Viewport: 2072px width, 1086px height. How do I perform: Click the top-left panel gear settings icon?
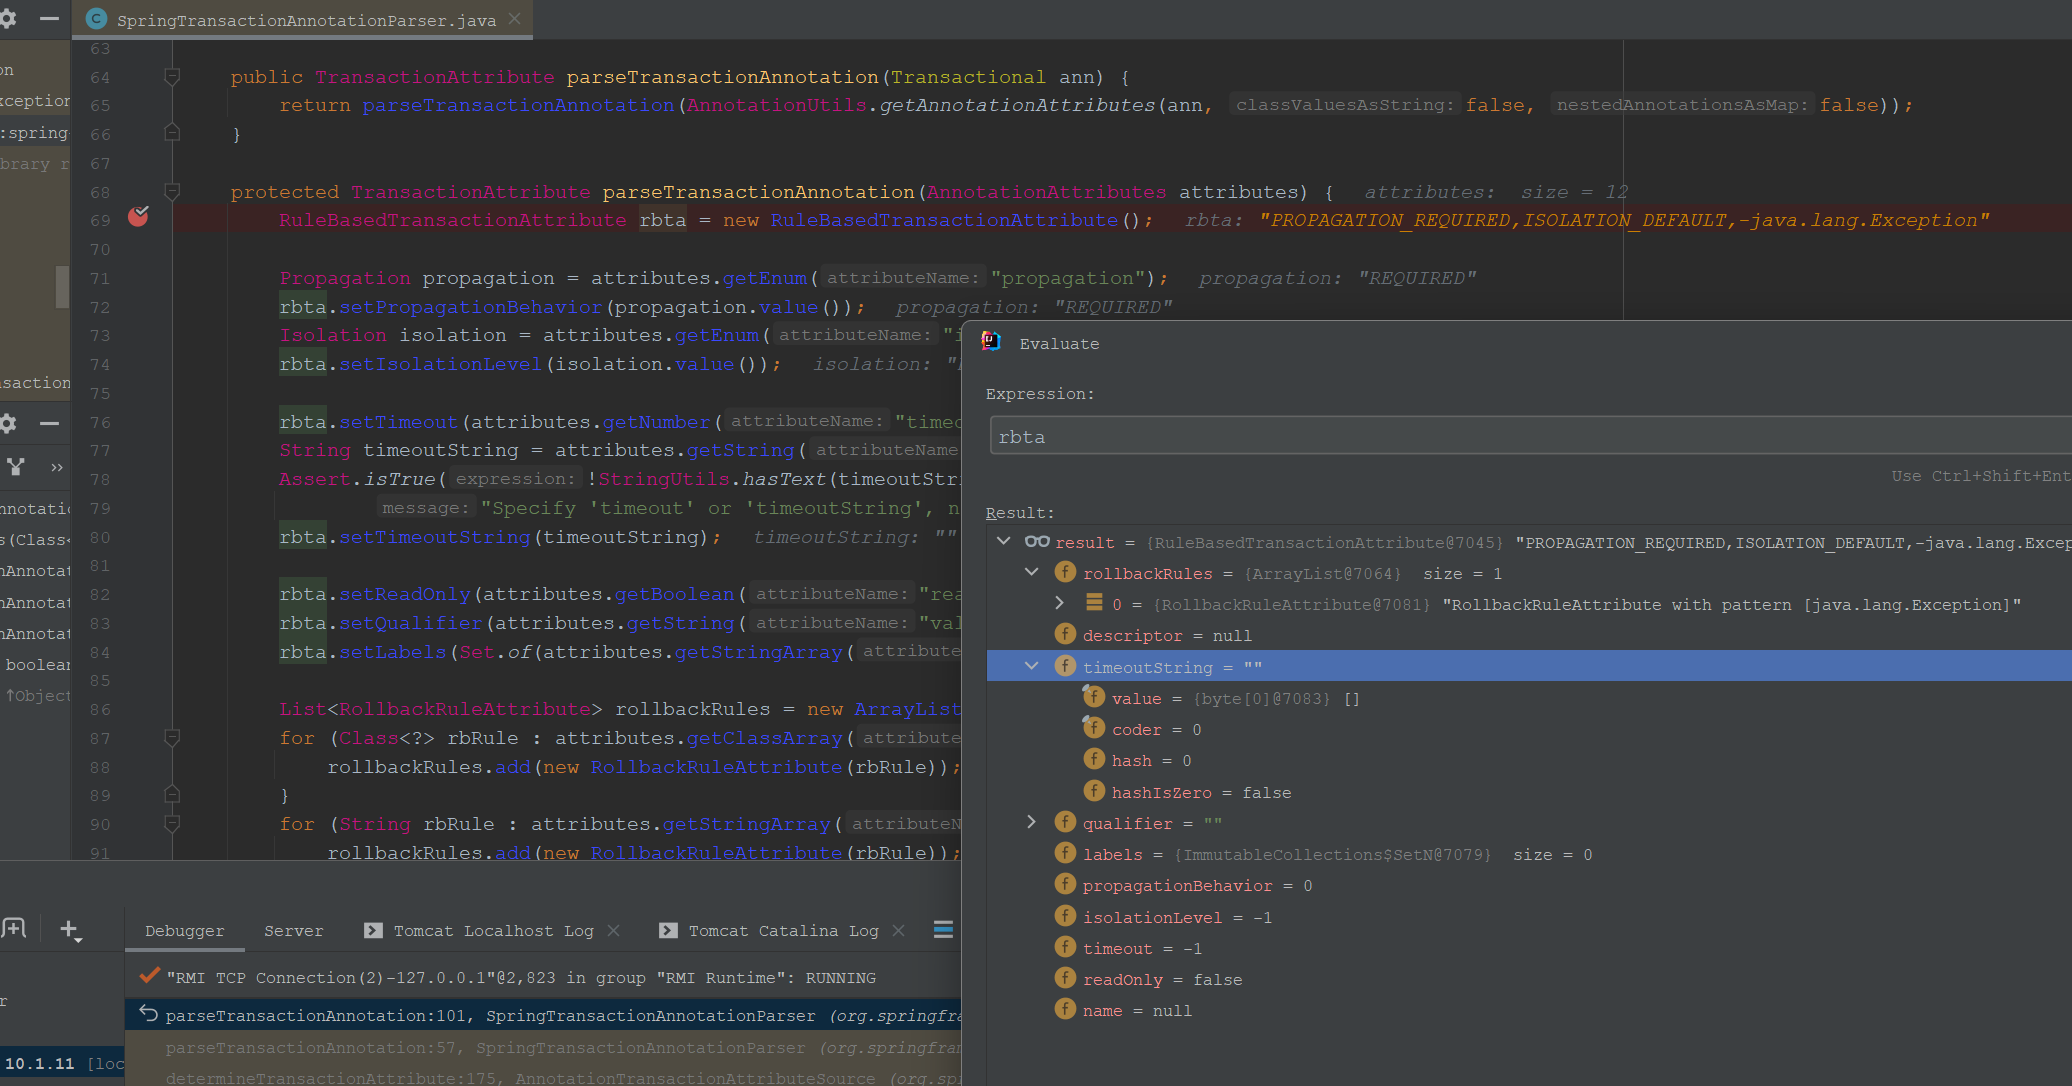(8, 19)
